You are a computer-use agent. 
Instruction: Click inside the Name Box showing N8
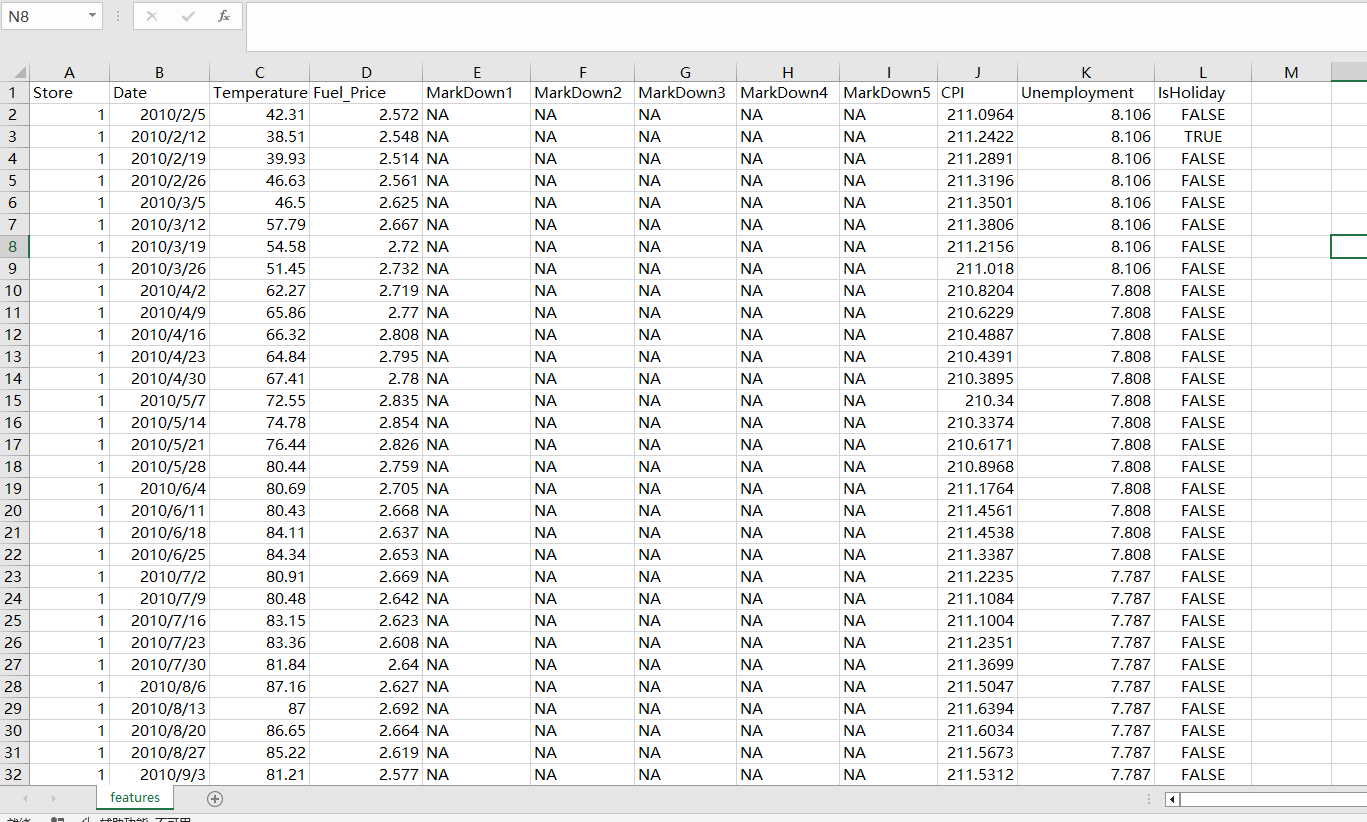[x=44, y=16]
